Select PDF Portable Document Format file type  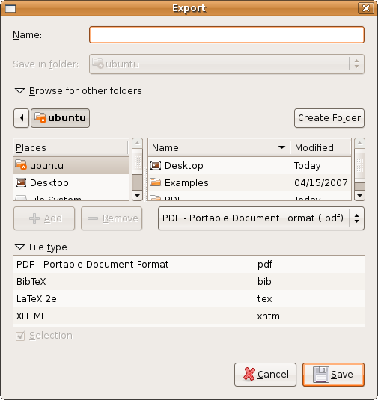[x=189, y=265]
